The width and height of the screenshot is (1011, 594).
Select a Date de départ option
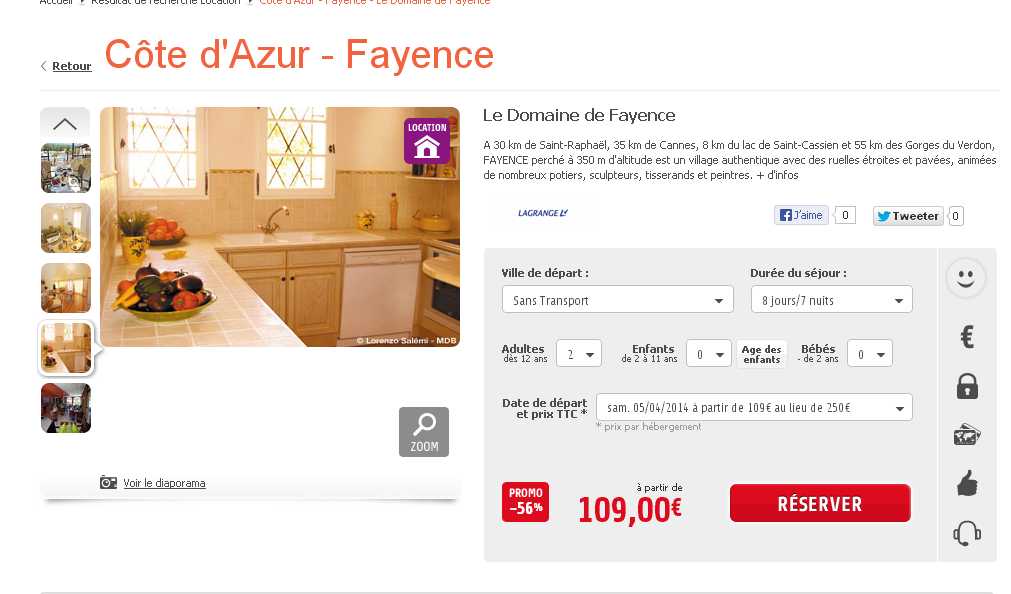click(x=754, y=408)
